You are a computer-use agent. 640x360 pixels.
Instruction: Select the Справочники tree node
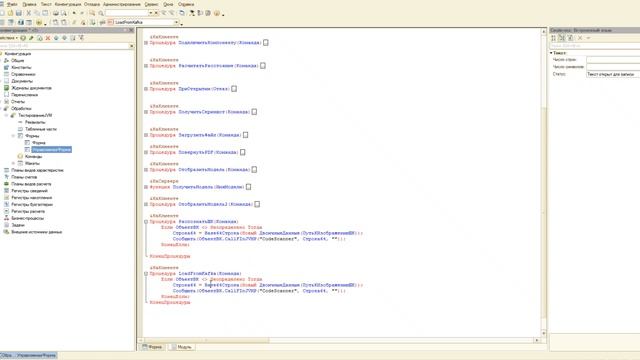point(23,74)
